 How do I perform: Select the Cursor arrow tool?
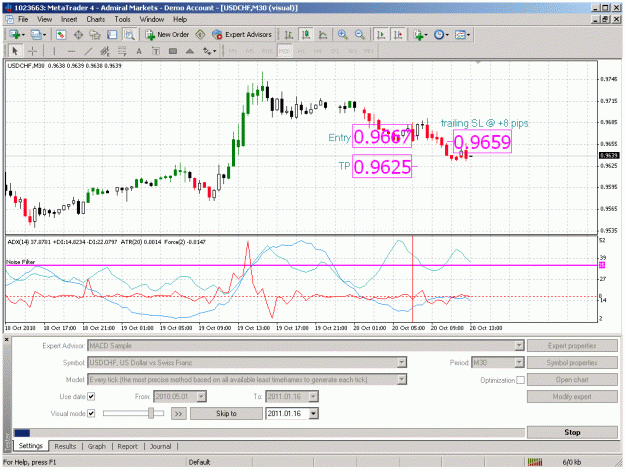pyautogui.click(x=15, y=51)
